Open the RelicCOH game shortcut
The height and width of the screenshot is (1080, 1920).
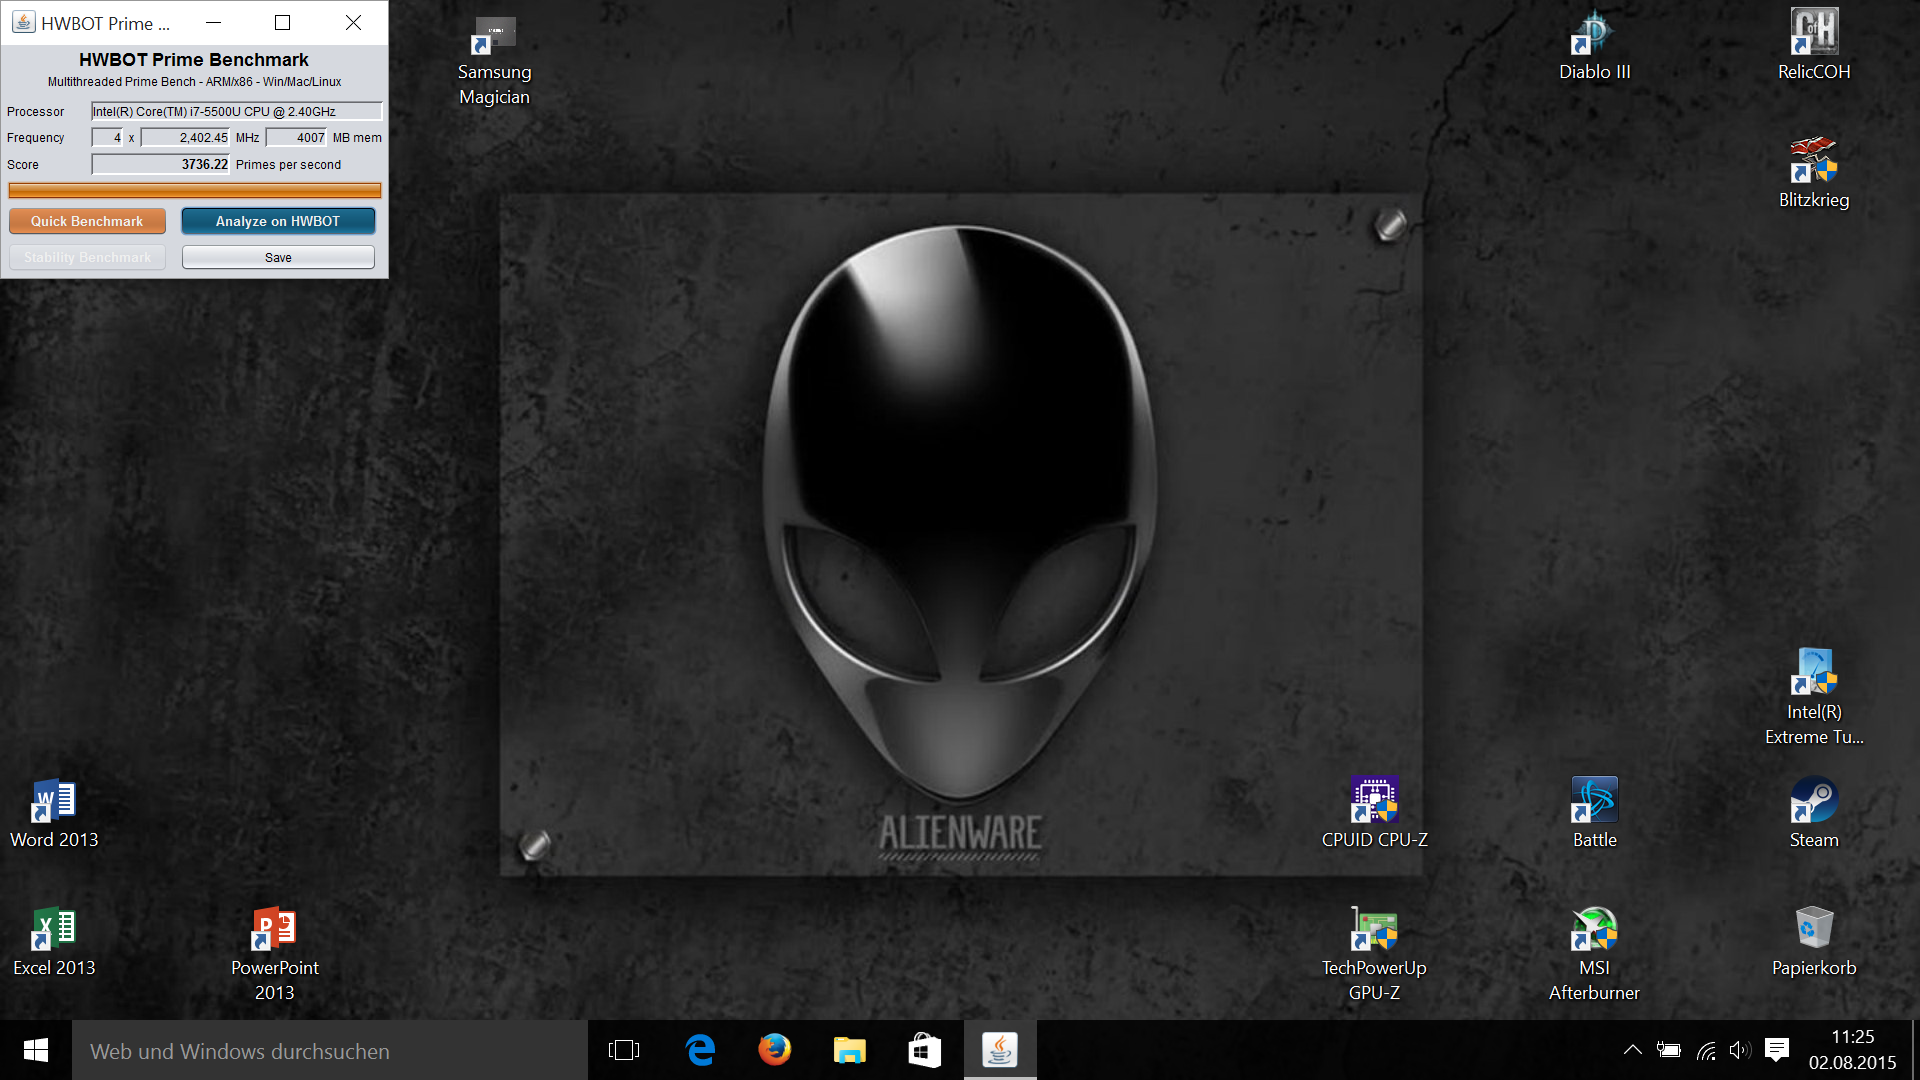[x=1813, y=46]
